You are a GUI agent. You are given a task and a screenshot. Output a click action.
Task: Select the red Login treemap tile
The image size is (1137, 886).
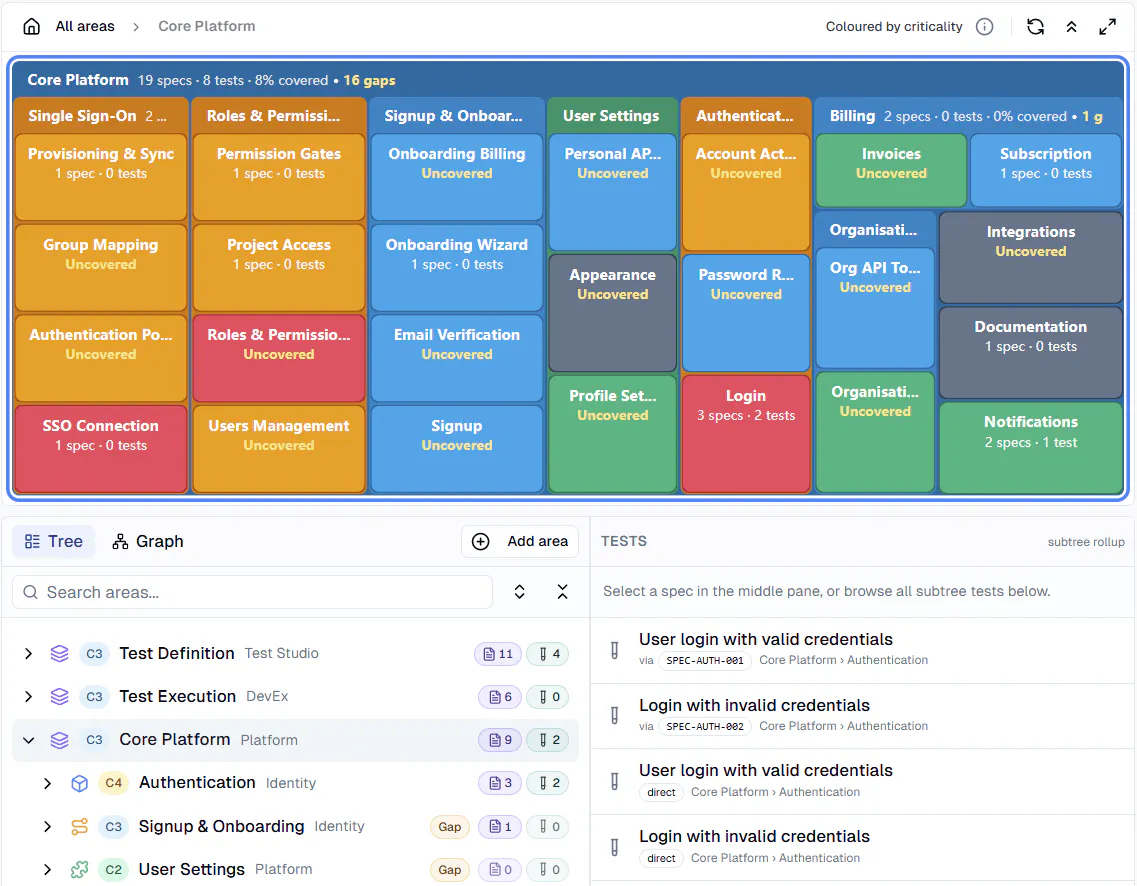point(746,434)
